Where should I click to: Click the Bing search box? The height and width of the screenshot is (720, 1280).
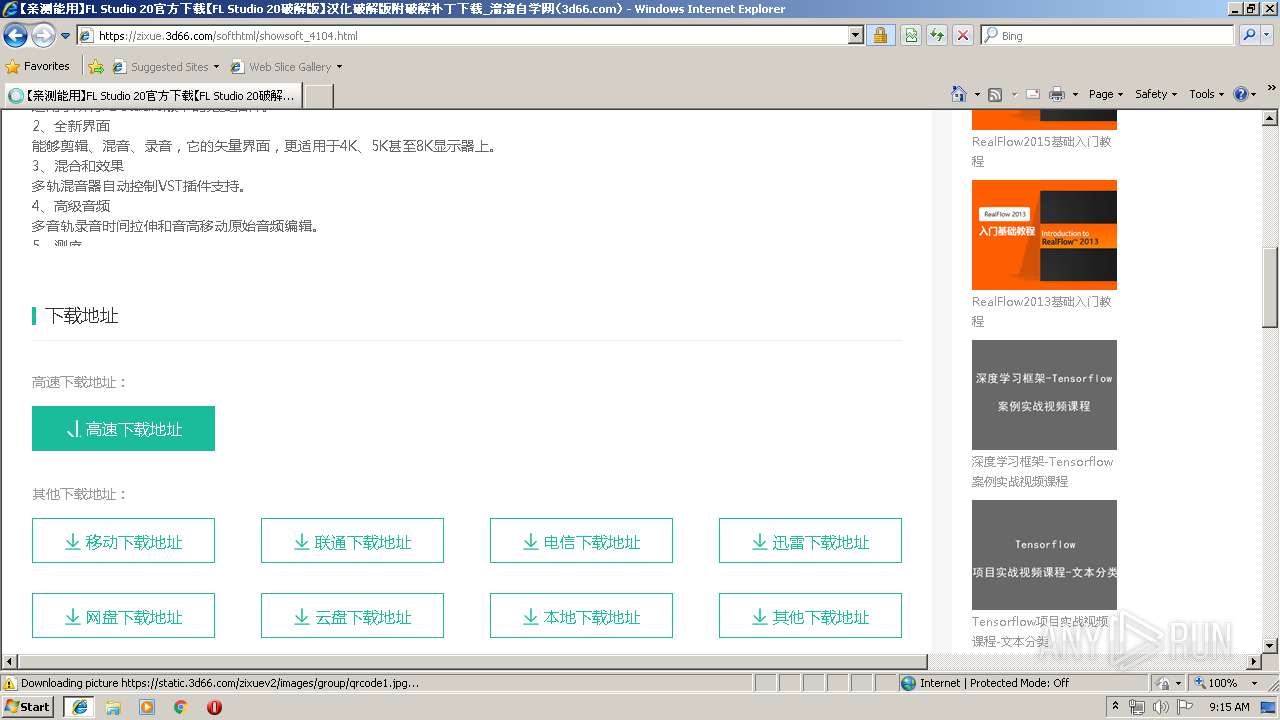[1107, 35]
